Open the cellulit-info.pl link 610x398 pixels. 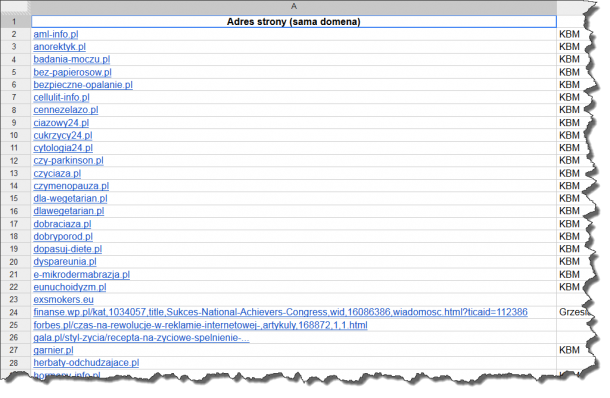coord(61,97)
